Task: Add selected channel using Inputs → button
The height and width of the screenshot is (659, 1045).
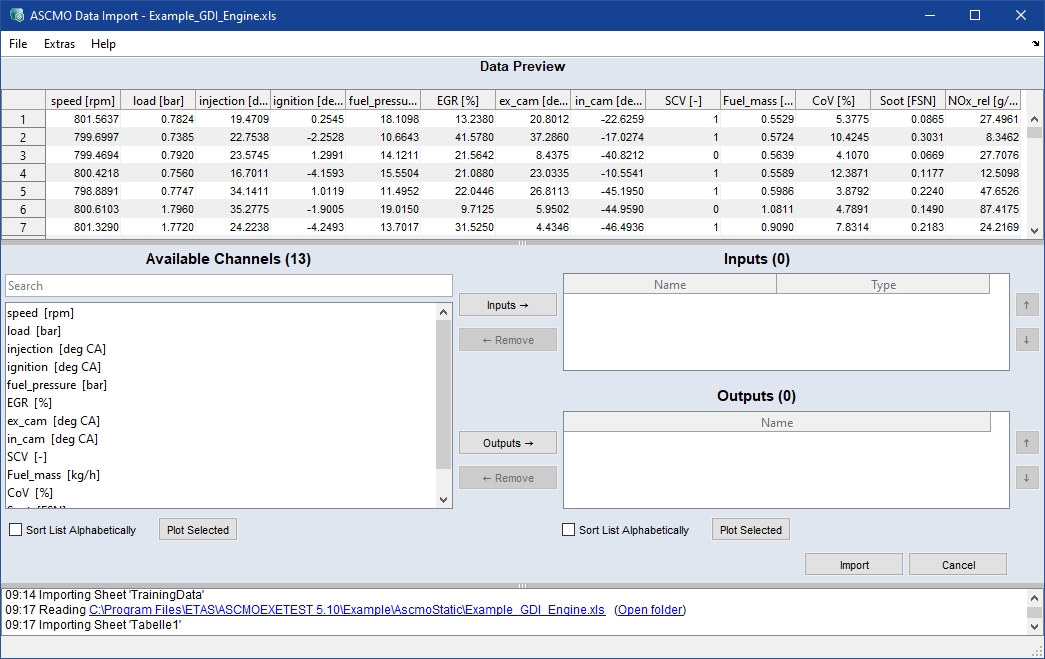Action: click(x=507, y=305)
